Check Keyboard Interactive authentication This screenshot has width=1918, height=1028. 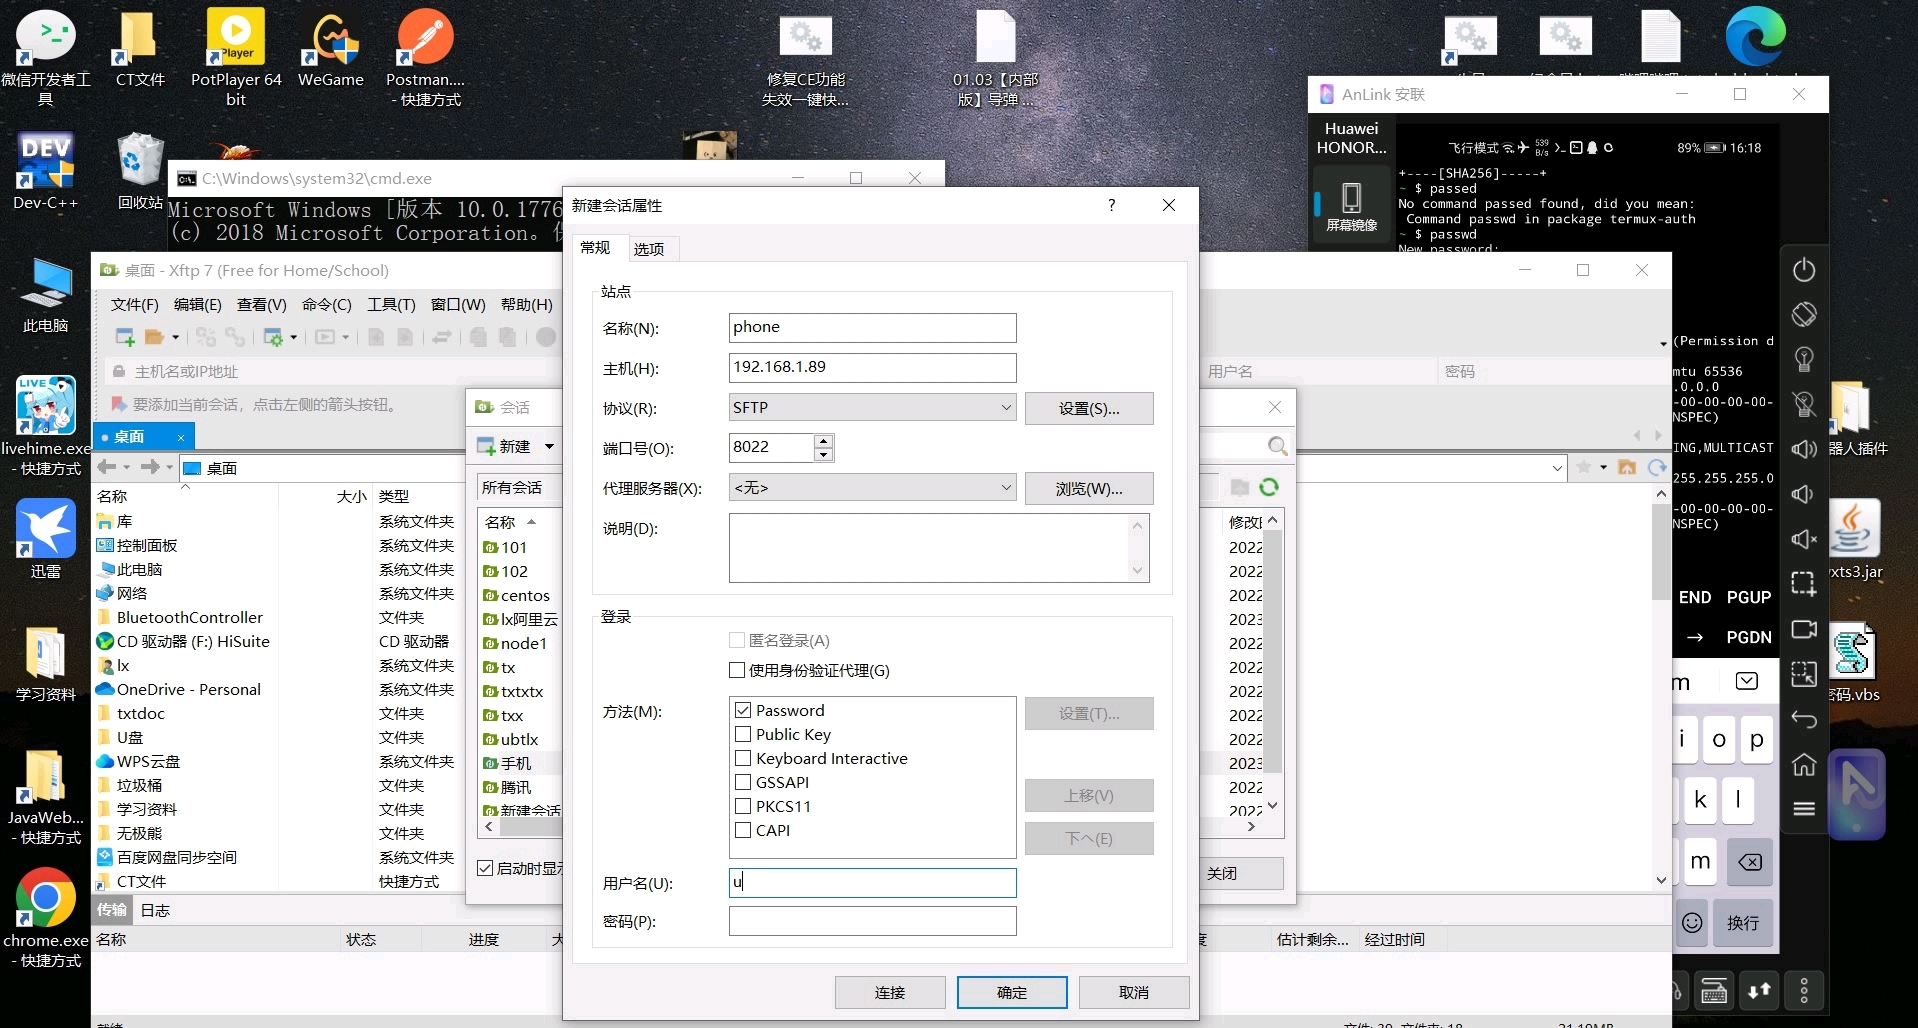pos(743,758)
